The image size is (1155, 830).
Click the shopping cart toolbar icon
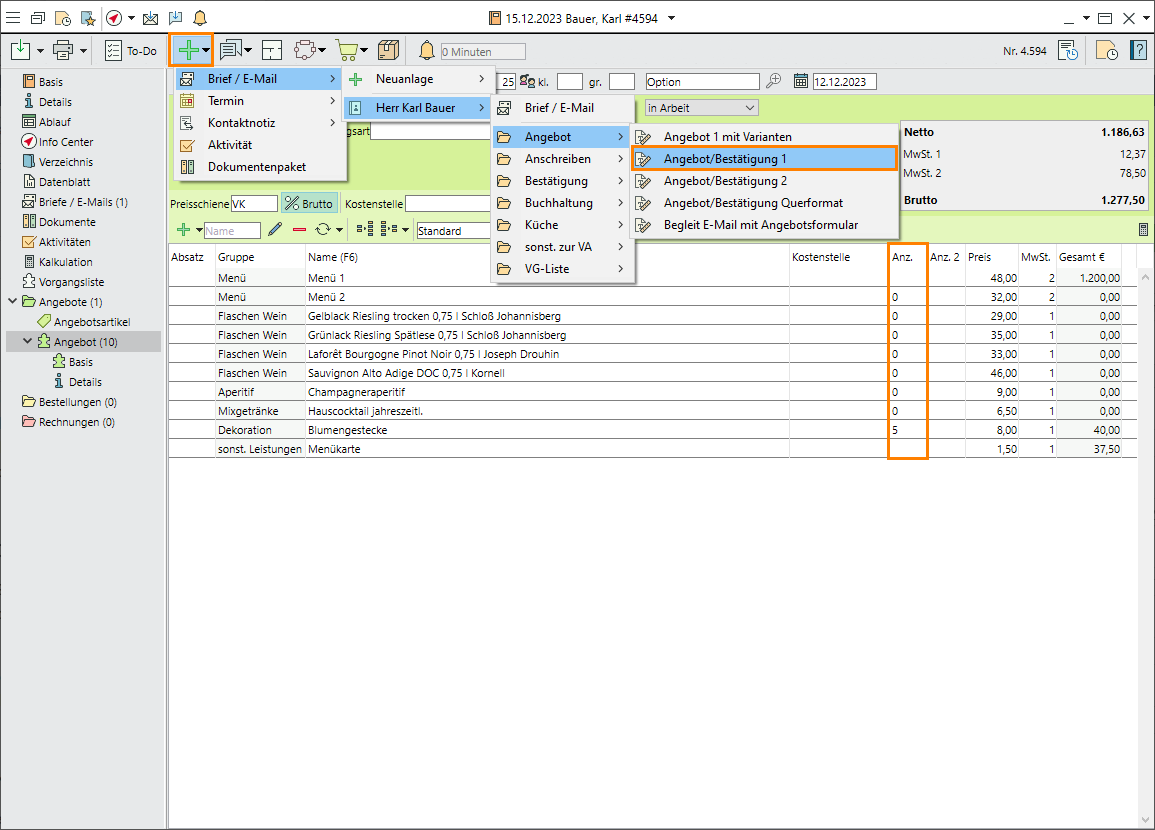(x=347, y=50)
